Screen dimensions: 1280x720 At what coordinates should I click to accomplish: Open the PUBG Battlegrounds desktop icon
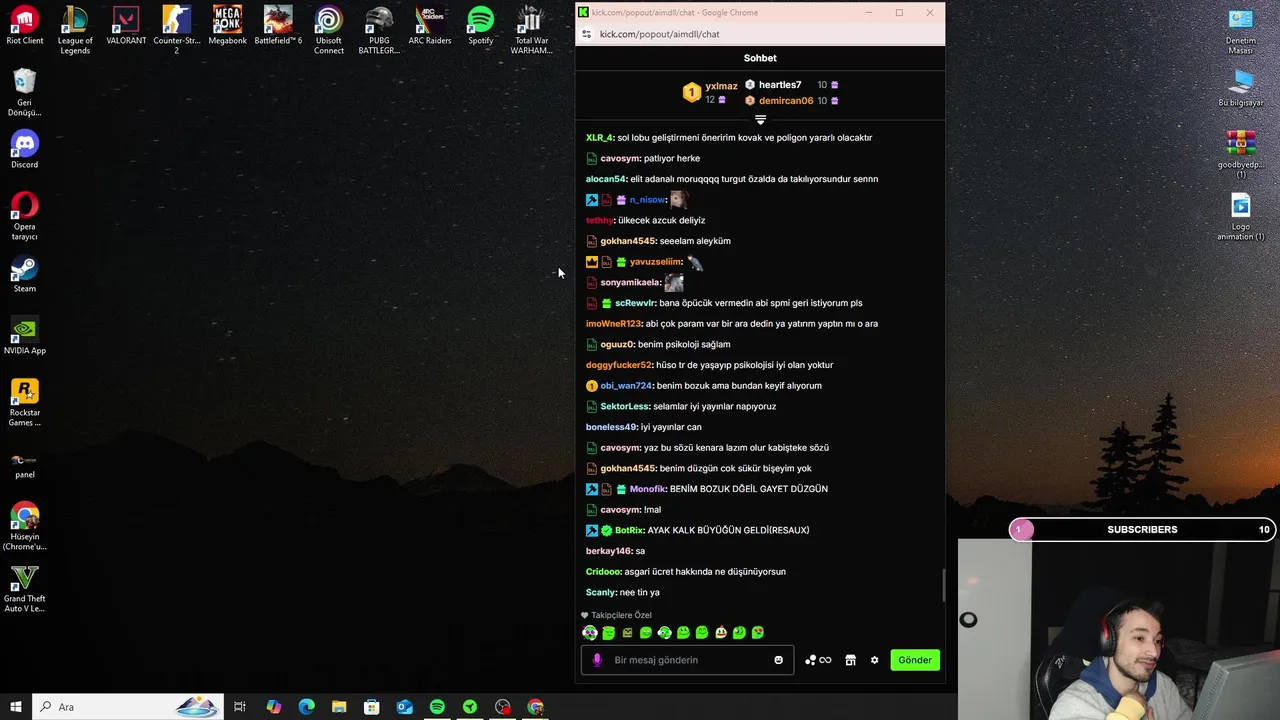[x=379, y=31]
